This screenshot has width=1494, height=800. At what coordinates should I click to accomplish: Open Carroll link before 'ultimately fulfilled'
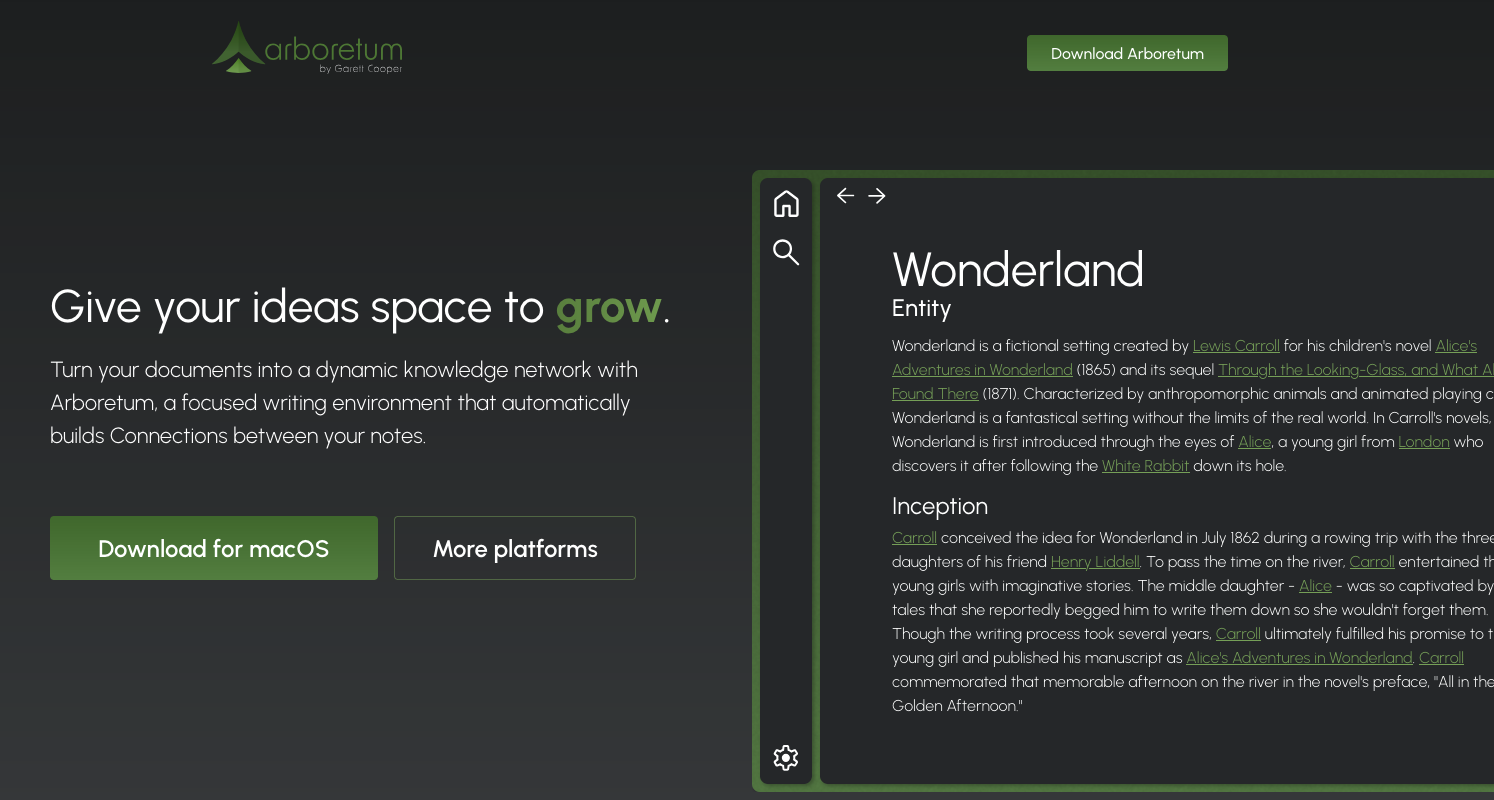[x=1238, y=634]
